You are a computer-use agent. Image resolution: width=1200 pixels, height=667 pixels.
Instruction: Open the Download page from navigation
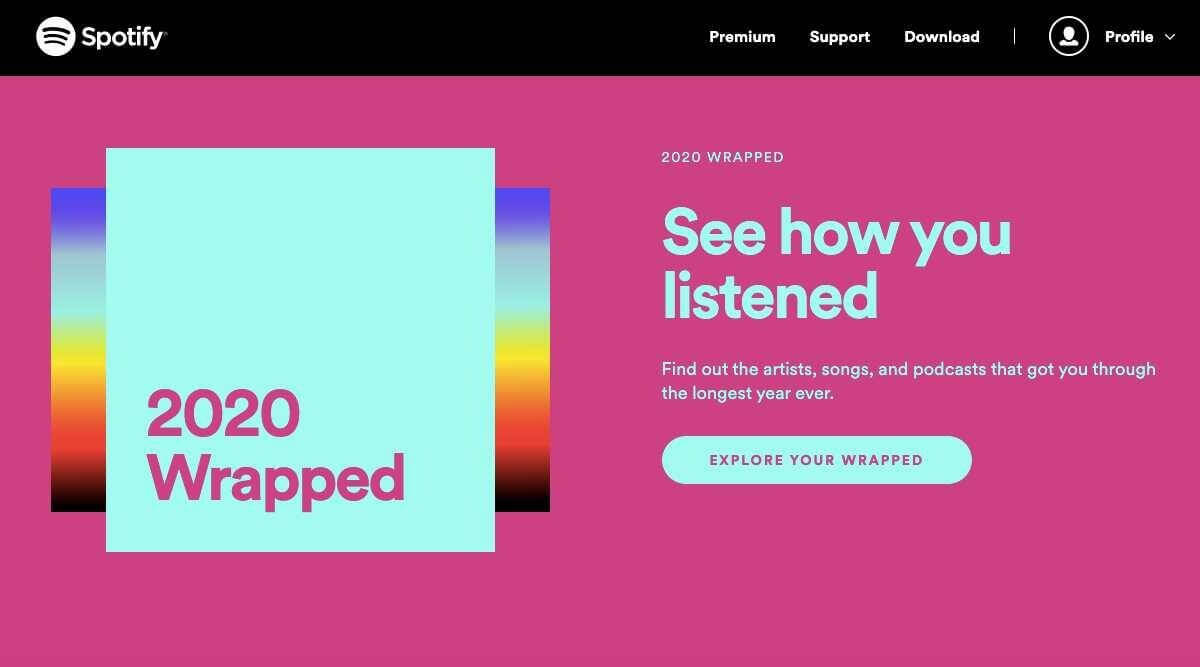pos(942,37)
